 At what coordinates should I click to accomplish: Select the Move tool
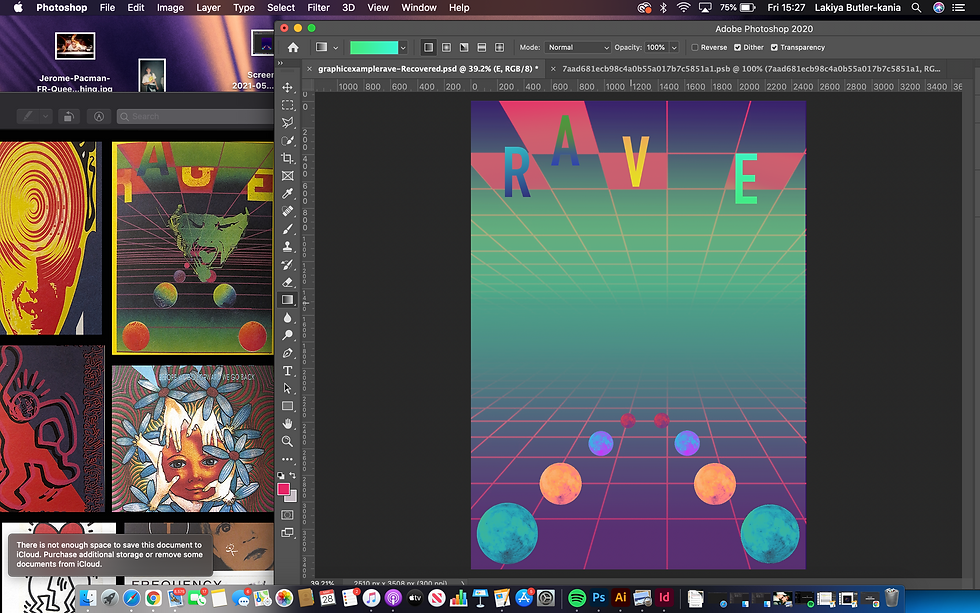tap(288, 87)
